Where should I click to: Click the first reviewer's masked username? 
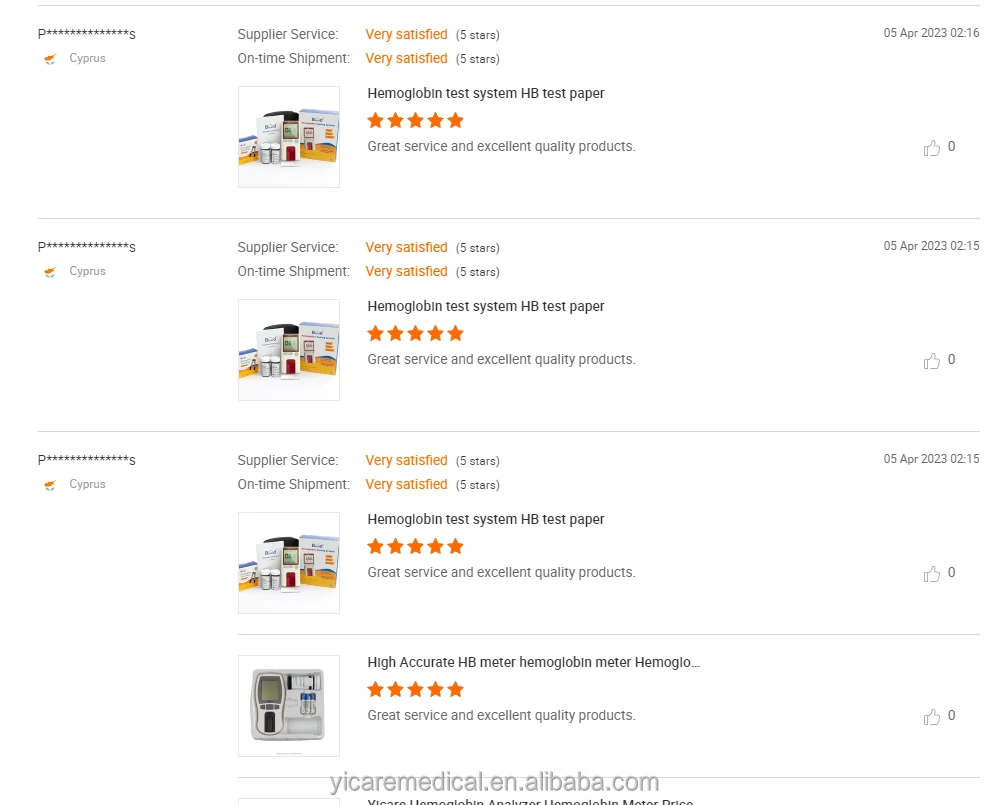point(87,34)
